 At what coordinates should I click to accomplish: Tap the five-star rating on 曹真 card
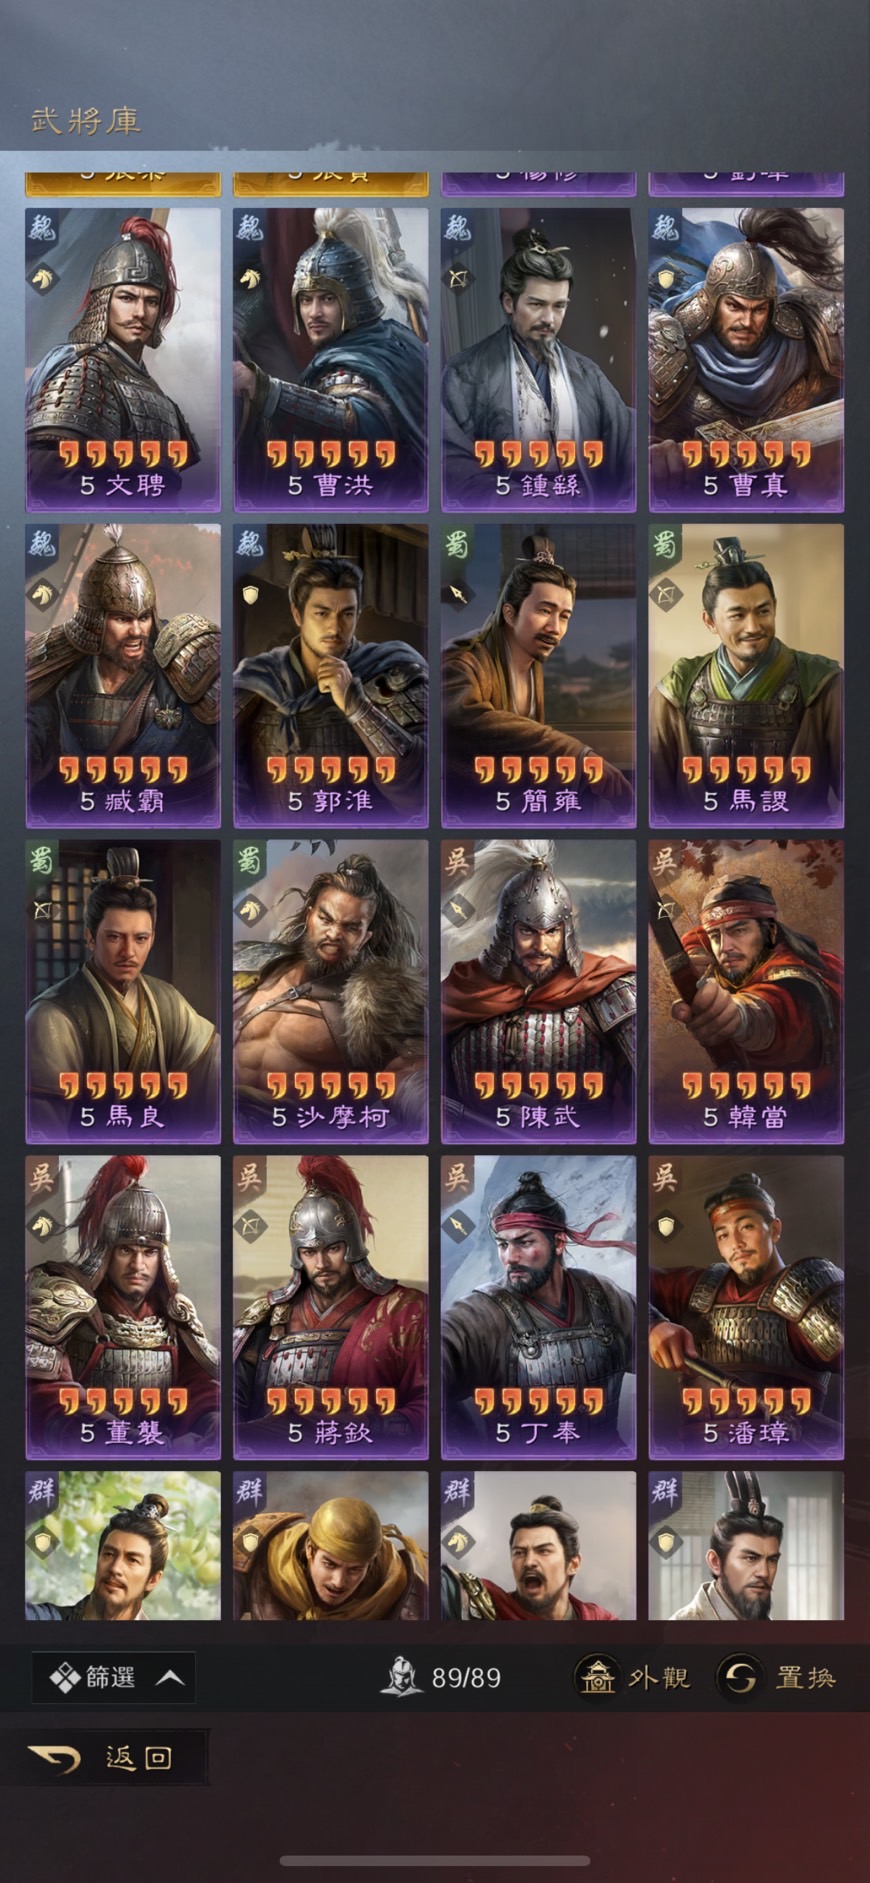(x=746, y=455)
